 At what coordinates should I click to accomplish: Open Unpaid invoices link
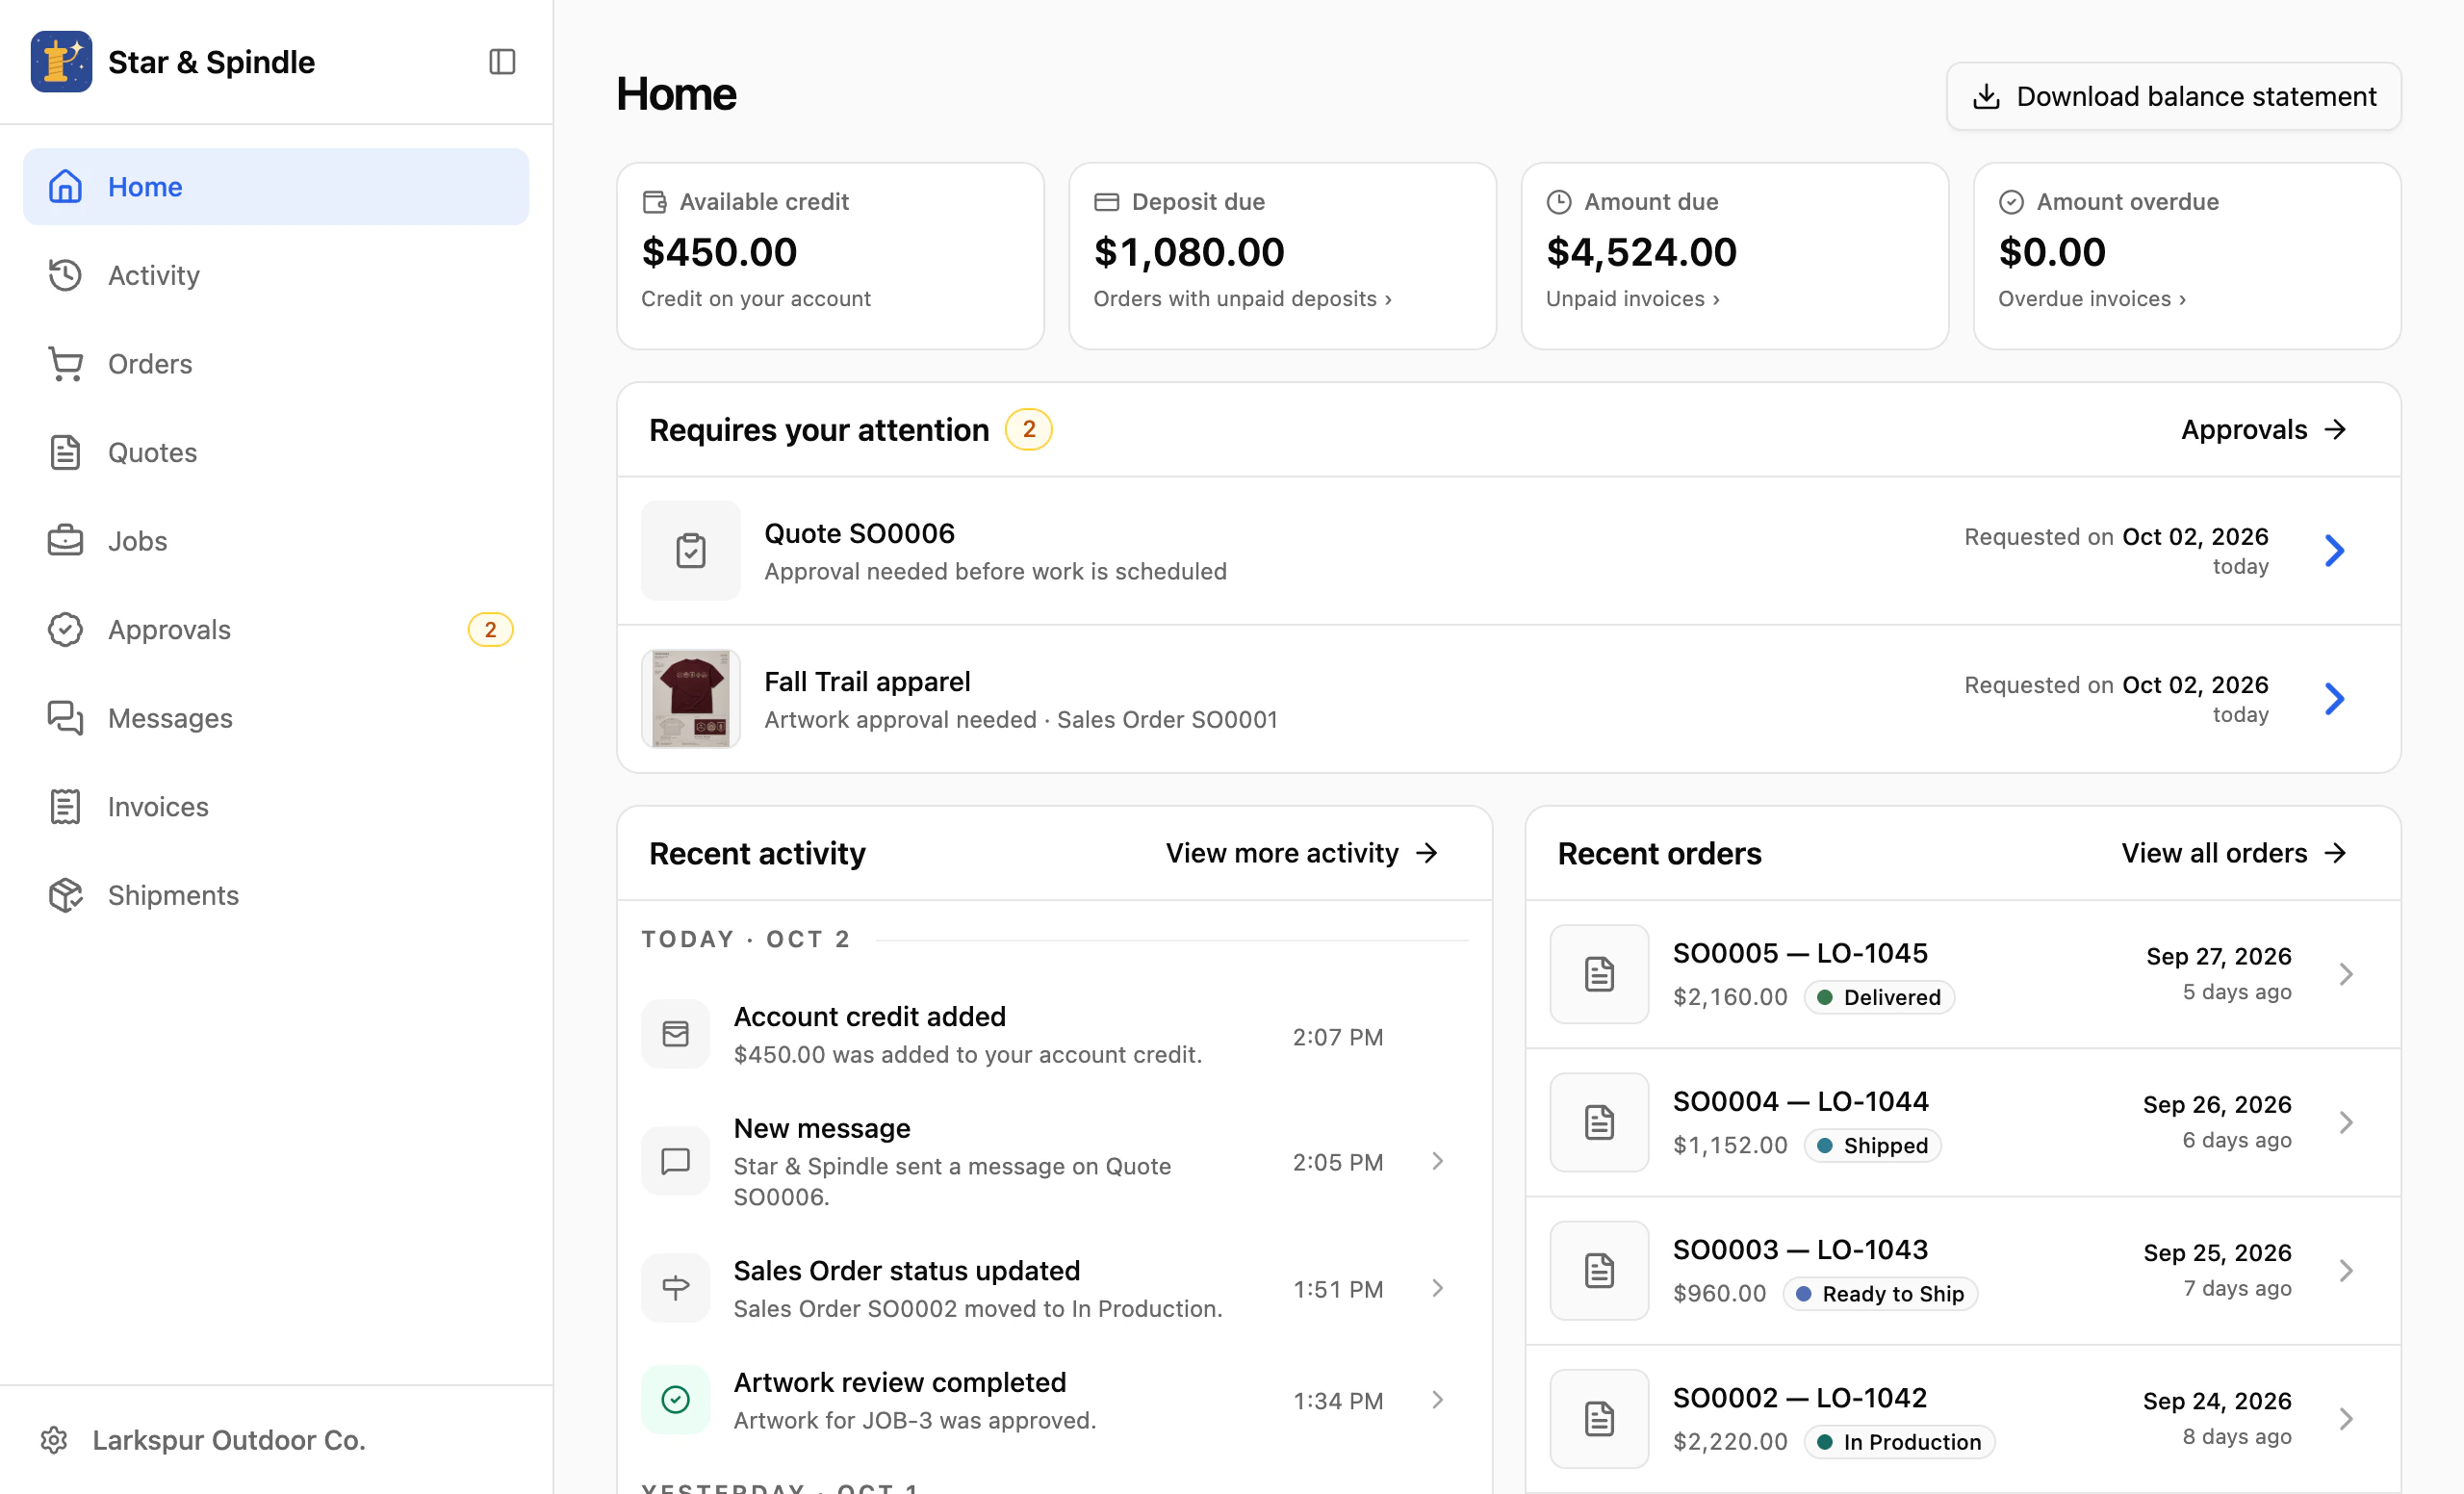[x=1632, y=299]
